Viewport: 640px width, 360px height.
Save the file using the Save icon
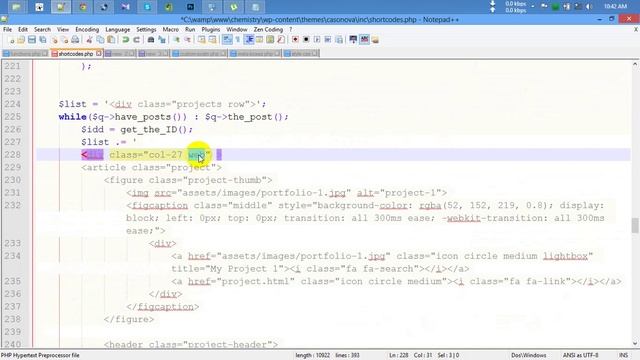coord(32,40)
